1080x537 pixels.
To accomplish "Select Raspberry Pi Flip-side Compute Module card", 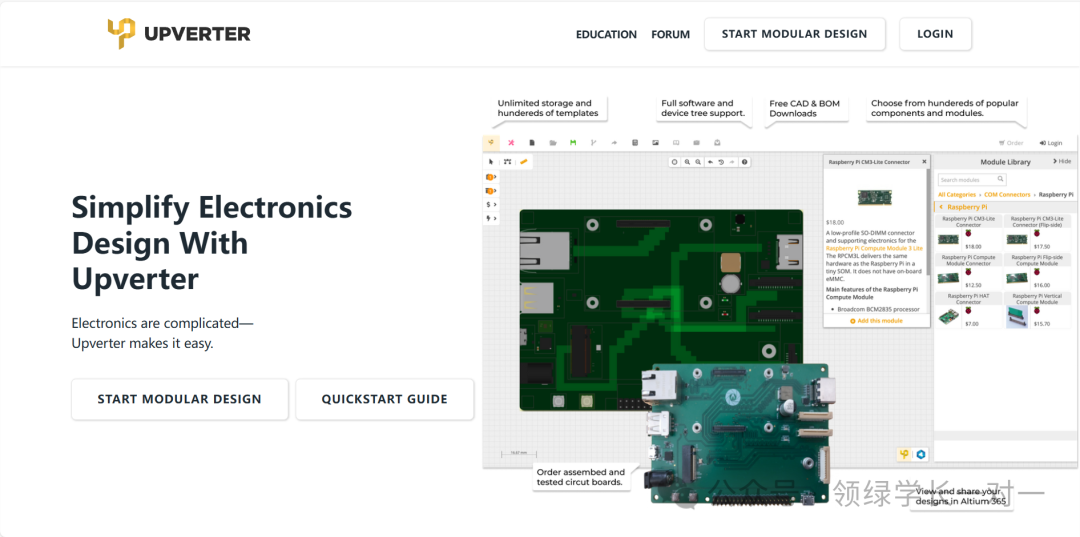I will pos(1037,271).
